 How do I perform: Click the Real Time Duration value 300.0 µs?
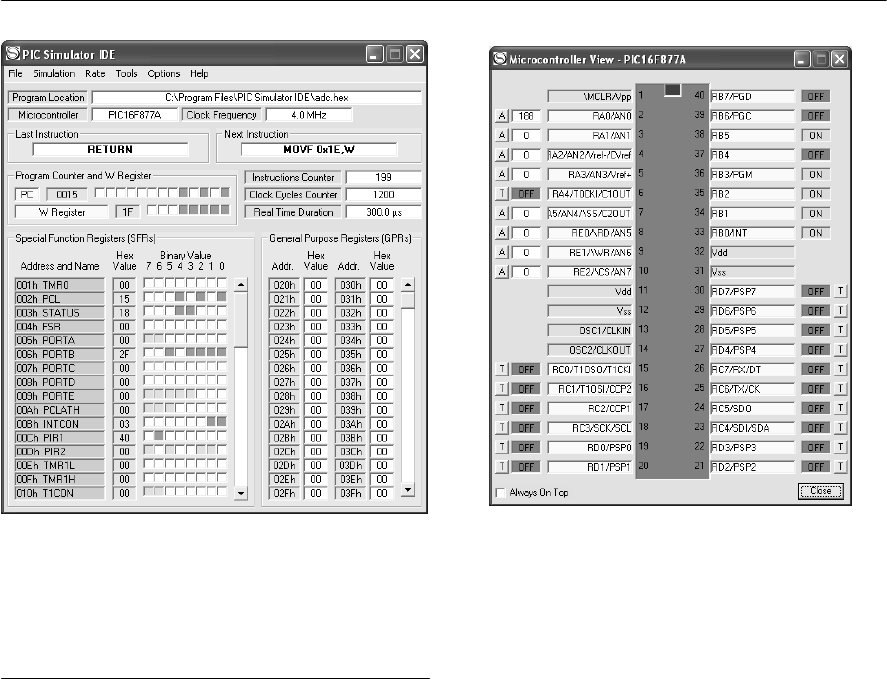click(384, 212)
